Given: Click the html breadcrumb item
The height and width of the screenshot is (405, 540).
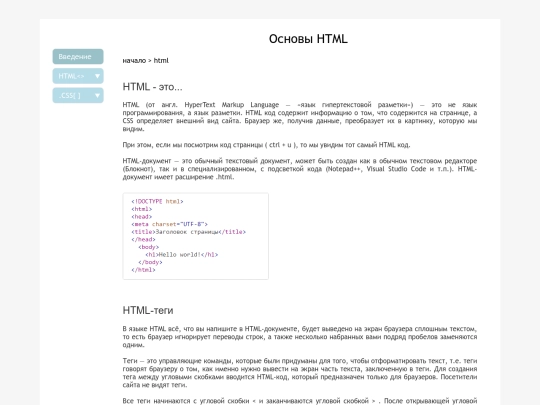Looking at the screenshot, I should tap(161, 61).
